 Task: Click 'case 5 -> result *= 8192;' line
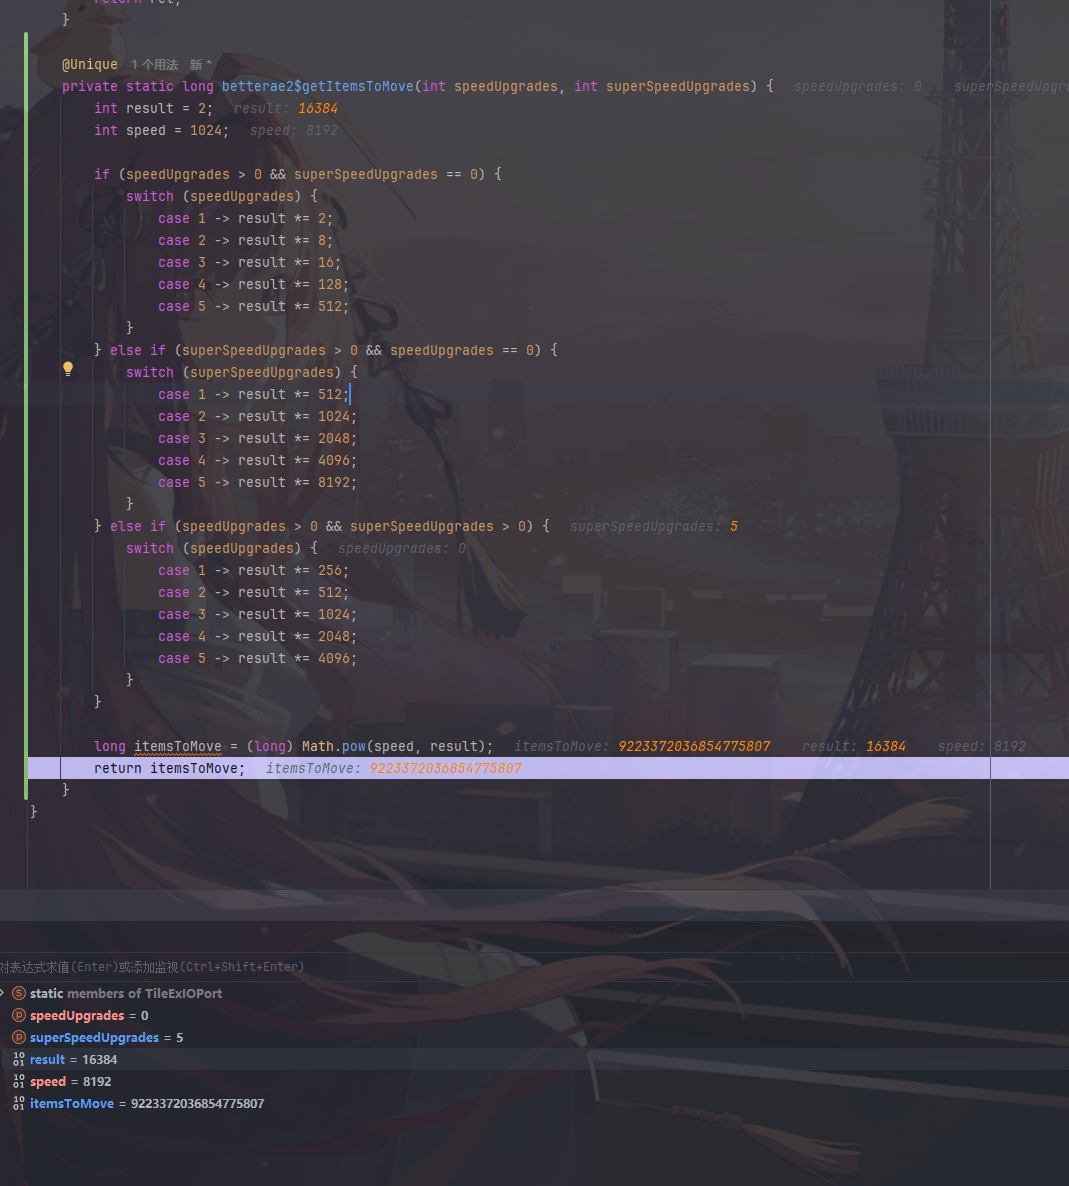pos(257,482)
